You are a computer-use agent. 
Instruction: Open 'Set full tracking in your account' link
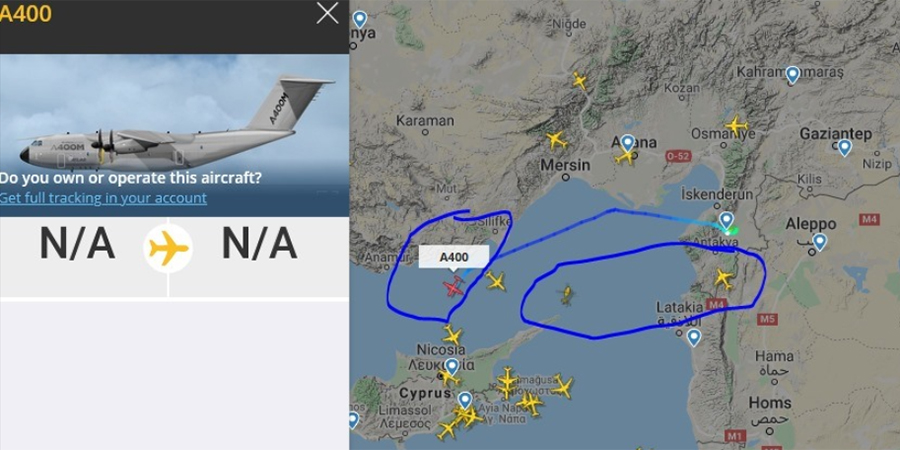pyautogui.click(x=103, y=199)
